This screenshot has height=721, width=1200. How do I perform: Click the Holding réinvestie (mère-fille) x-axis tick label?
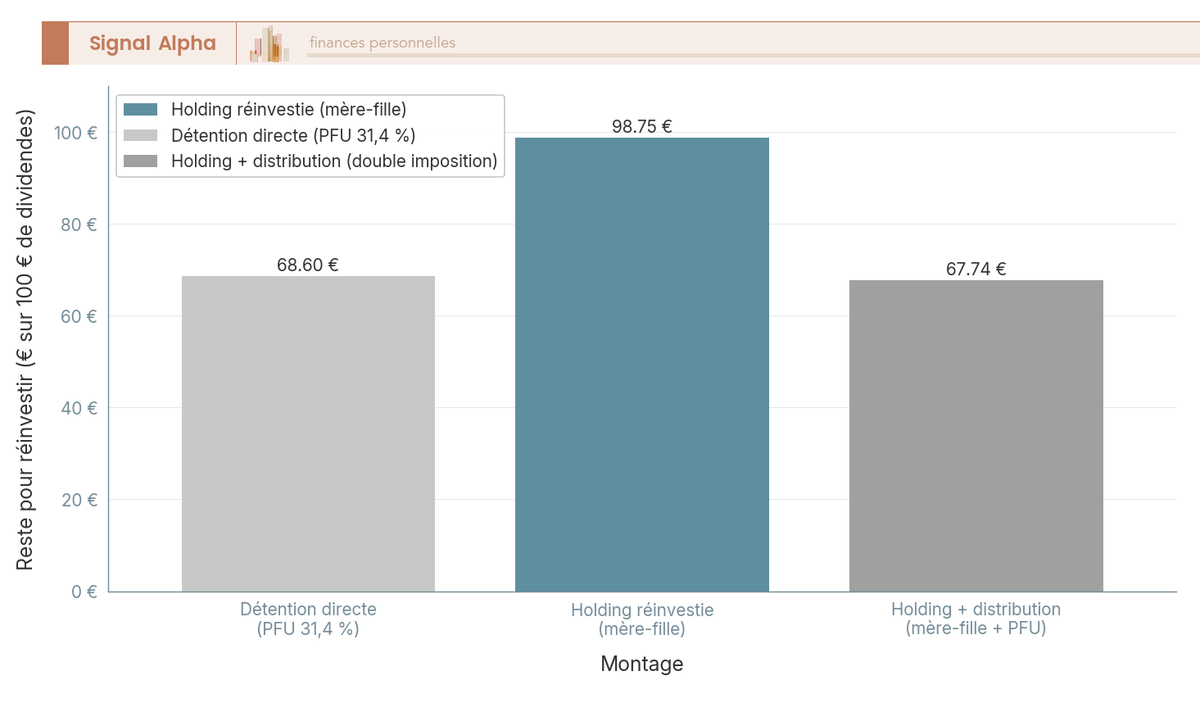[642, 619]
